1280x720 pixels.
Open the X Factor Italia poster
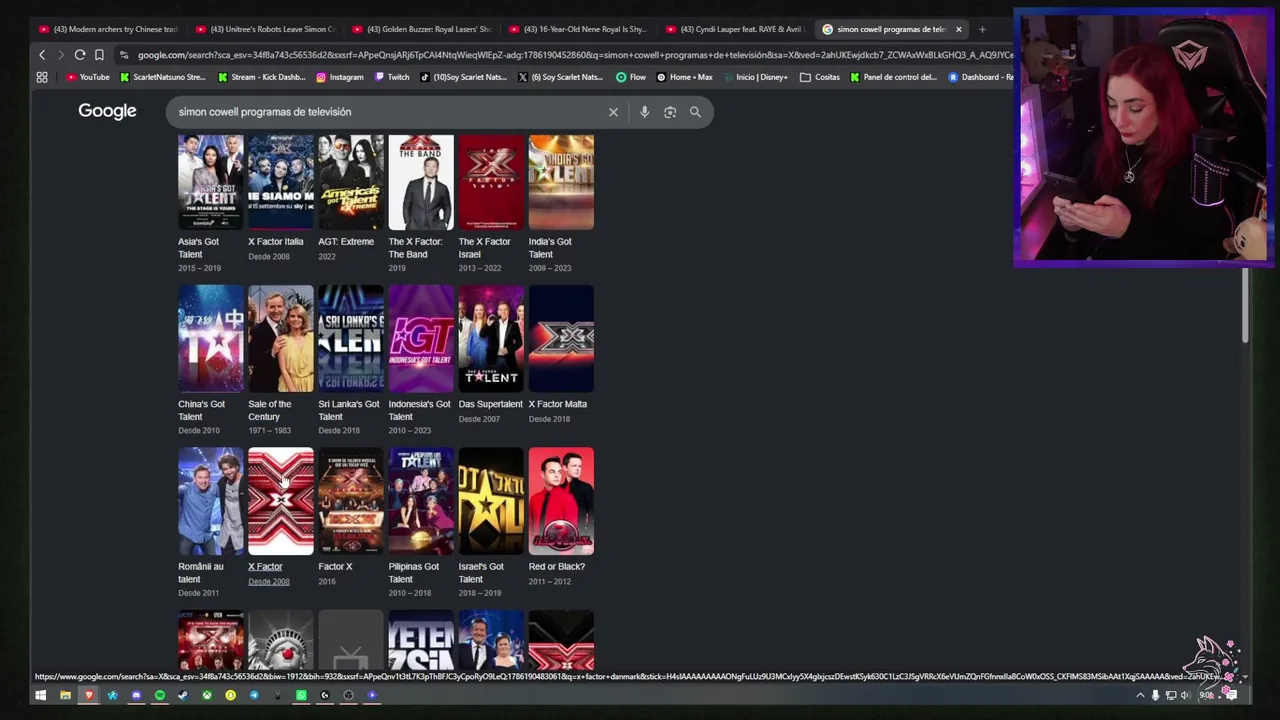click(280, 182)
